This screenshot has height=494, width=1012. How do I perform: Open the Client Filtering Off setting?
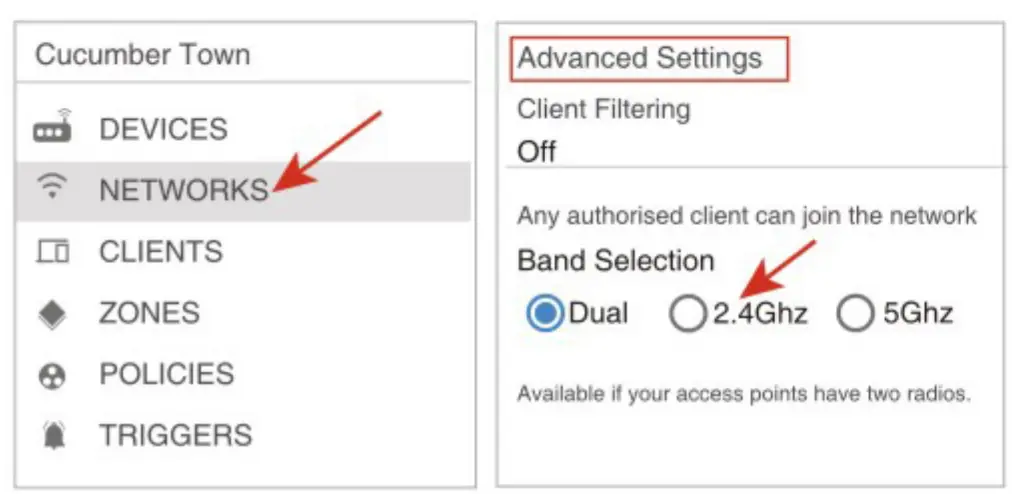pos(537,152)
